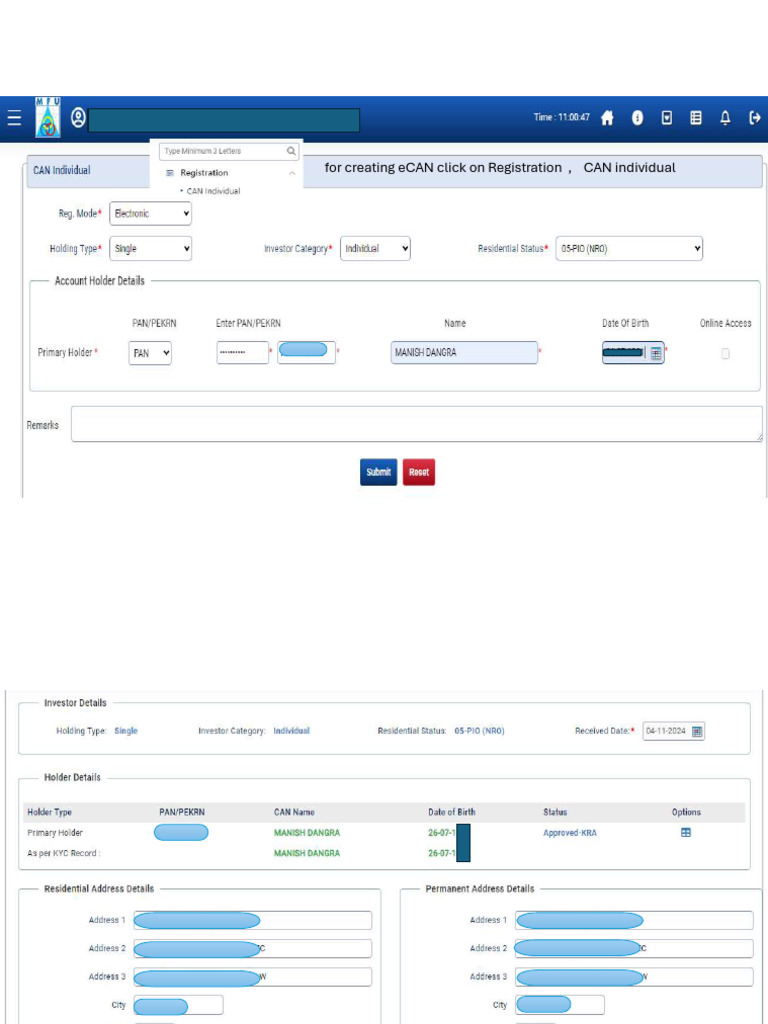The height and width of the screenshot is (1024, 768).
Task: Click Permanent Address 1 field
Action: coord(633,921)
